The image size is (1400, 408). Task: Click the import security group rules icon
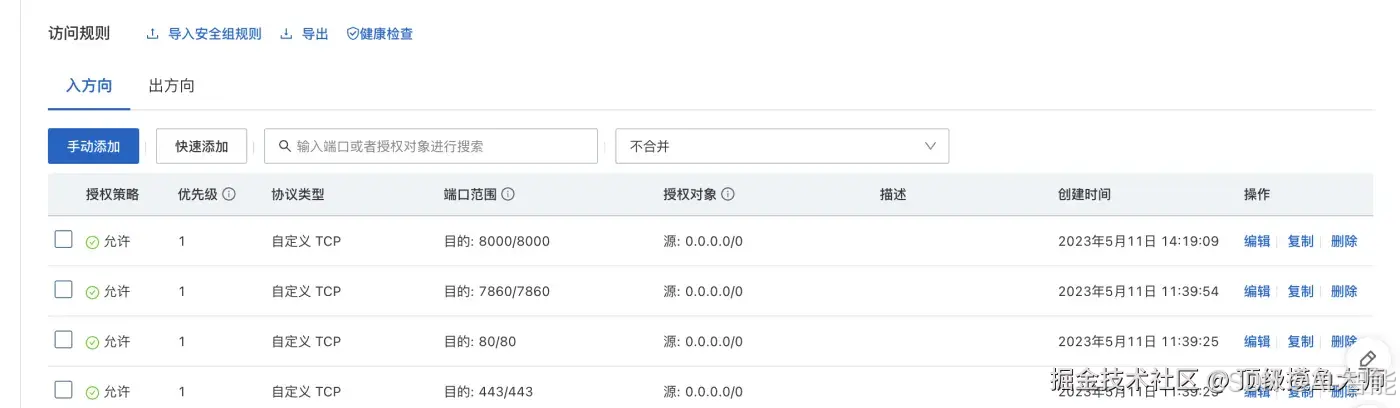153,34
